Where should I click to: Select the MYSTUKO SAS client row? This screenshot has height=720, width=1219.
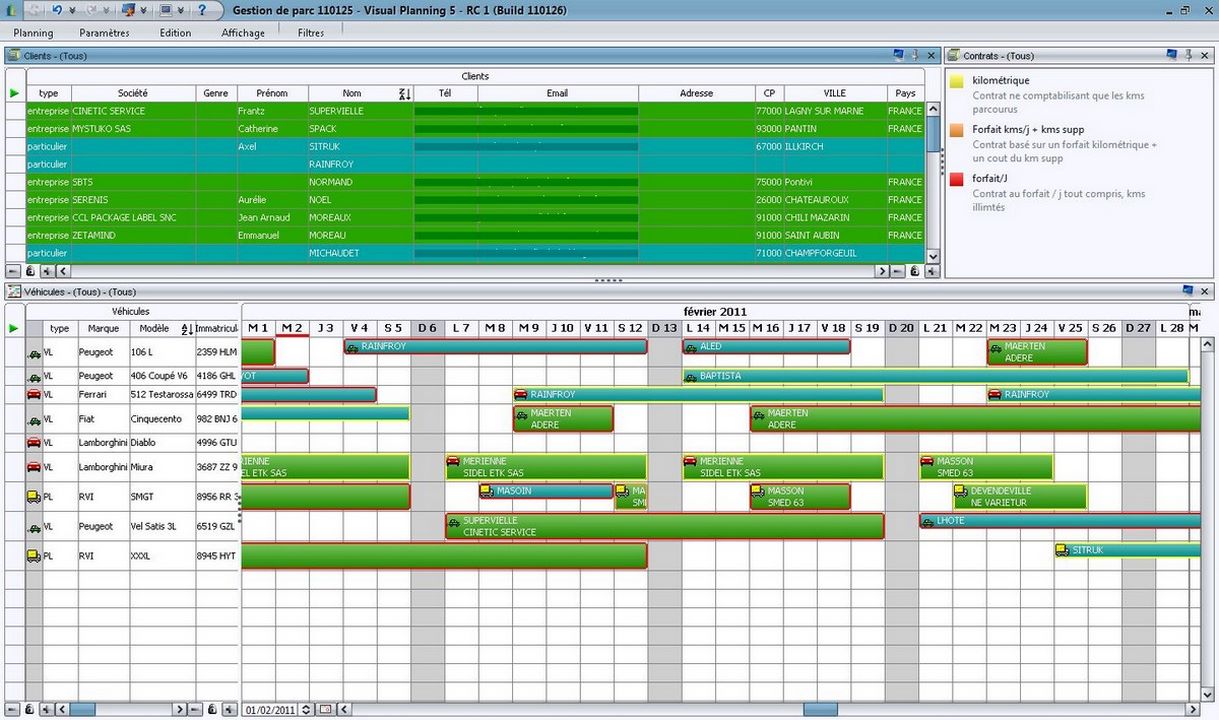point(475,129)
